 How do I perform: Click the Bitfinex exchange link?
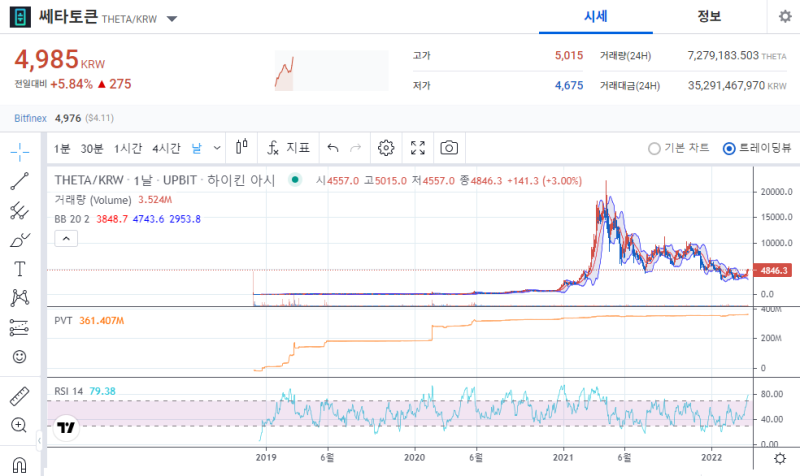(x=30, y=118)
